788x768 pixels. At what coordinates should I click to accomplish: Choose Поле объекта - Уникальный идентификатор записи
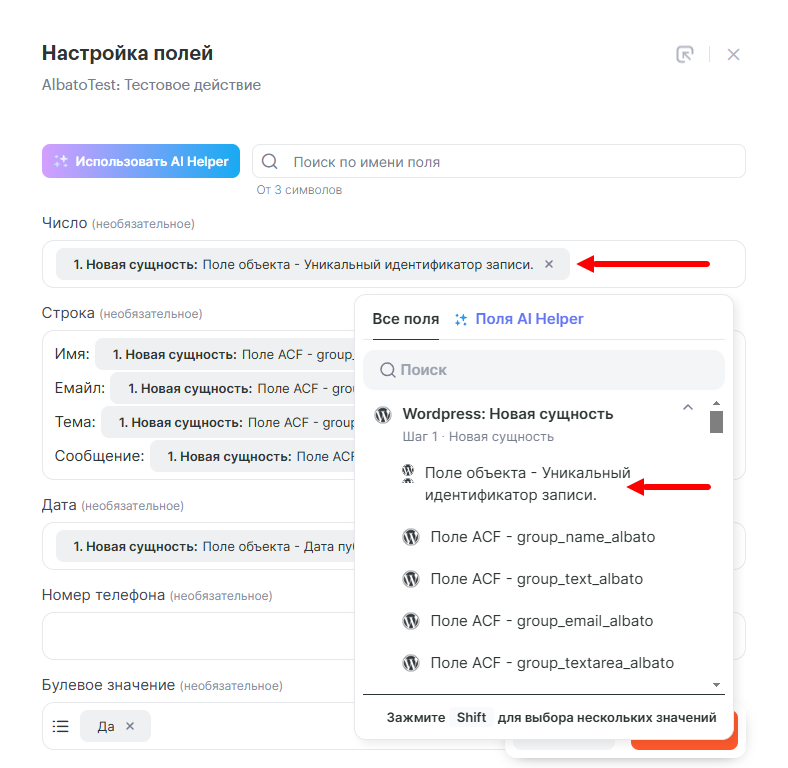527,483
